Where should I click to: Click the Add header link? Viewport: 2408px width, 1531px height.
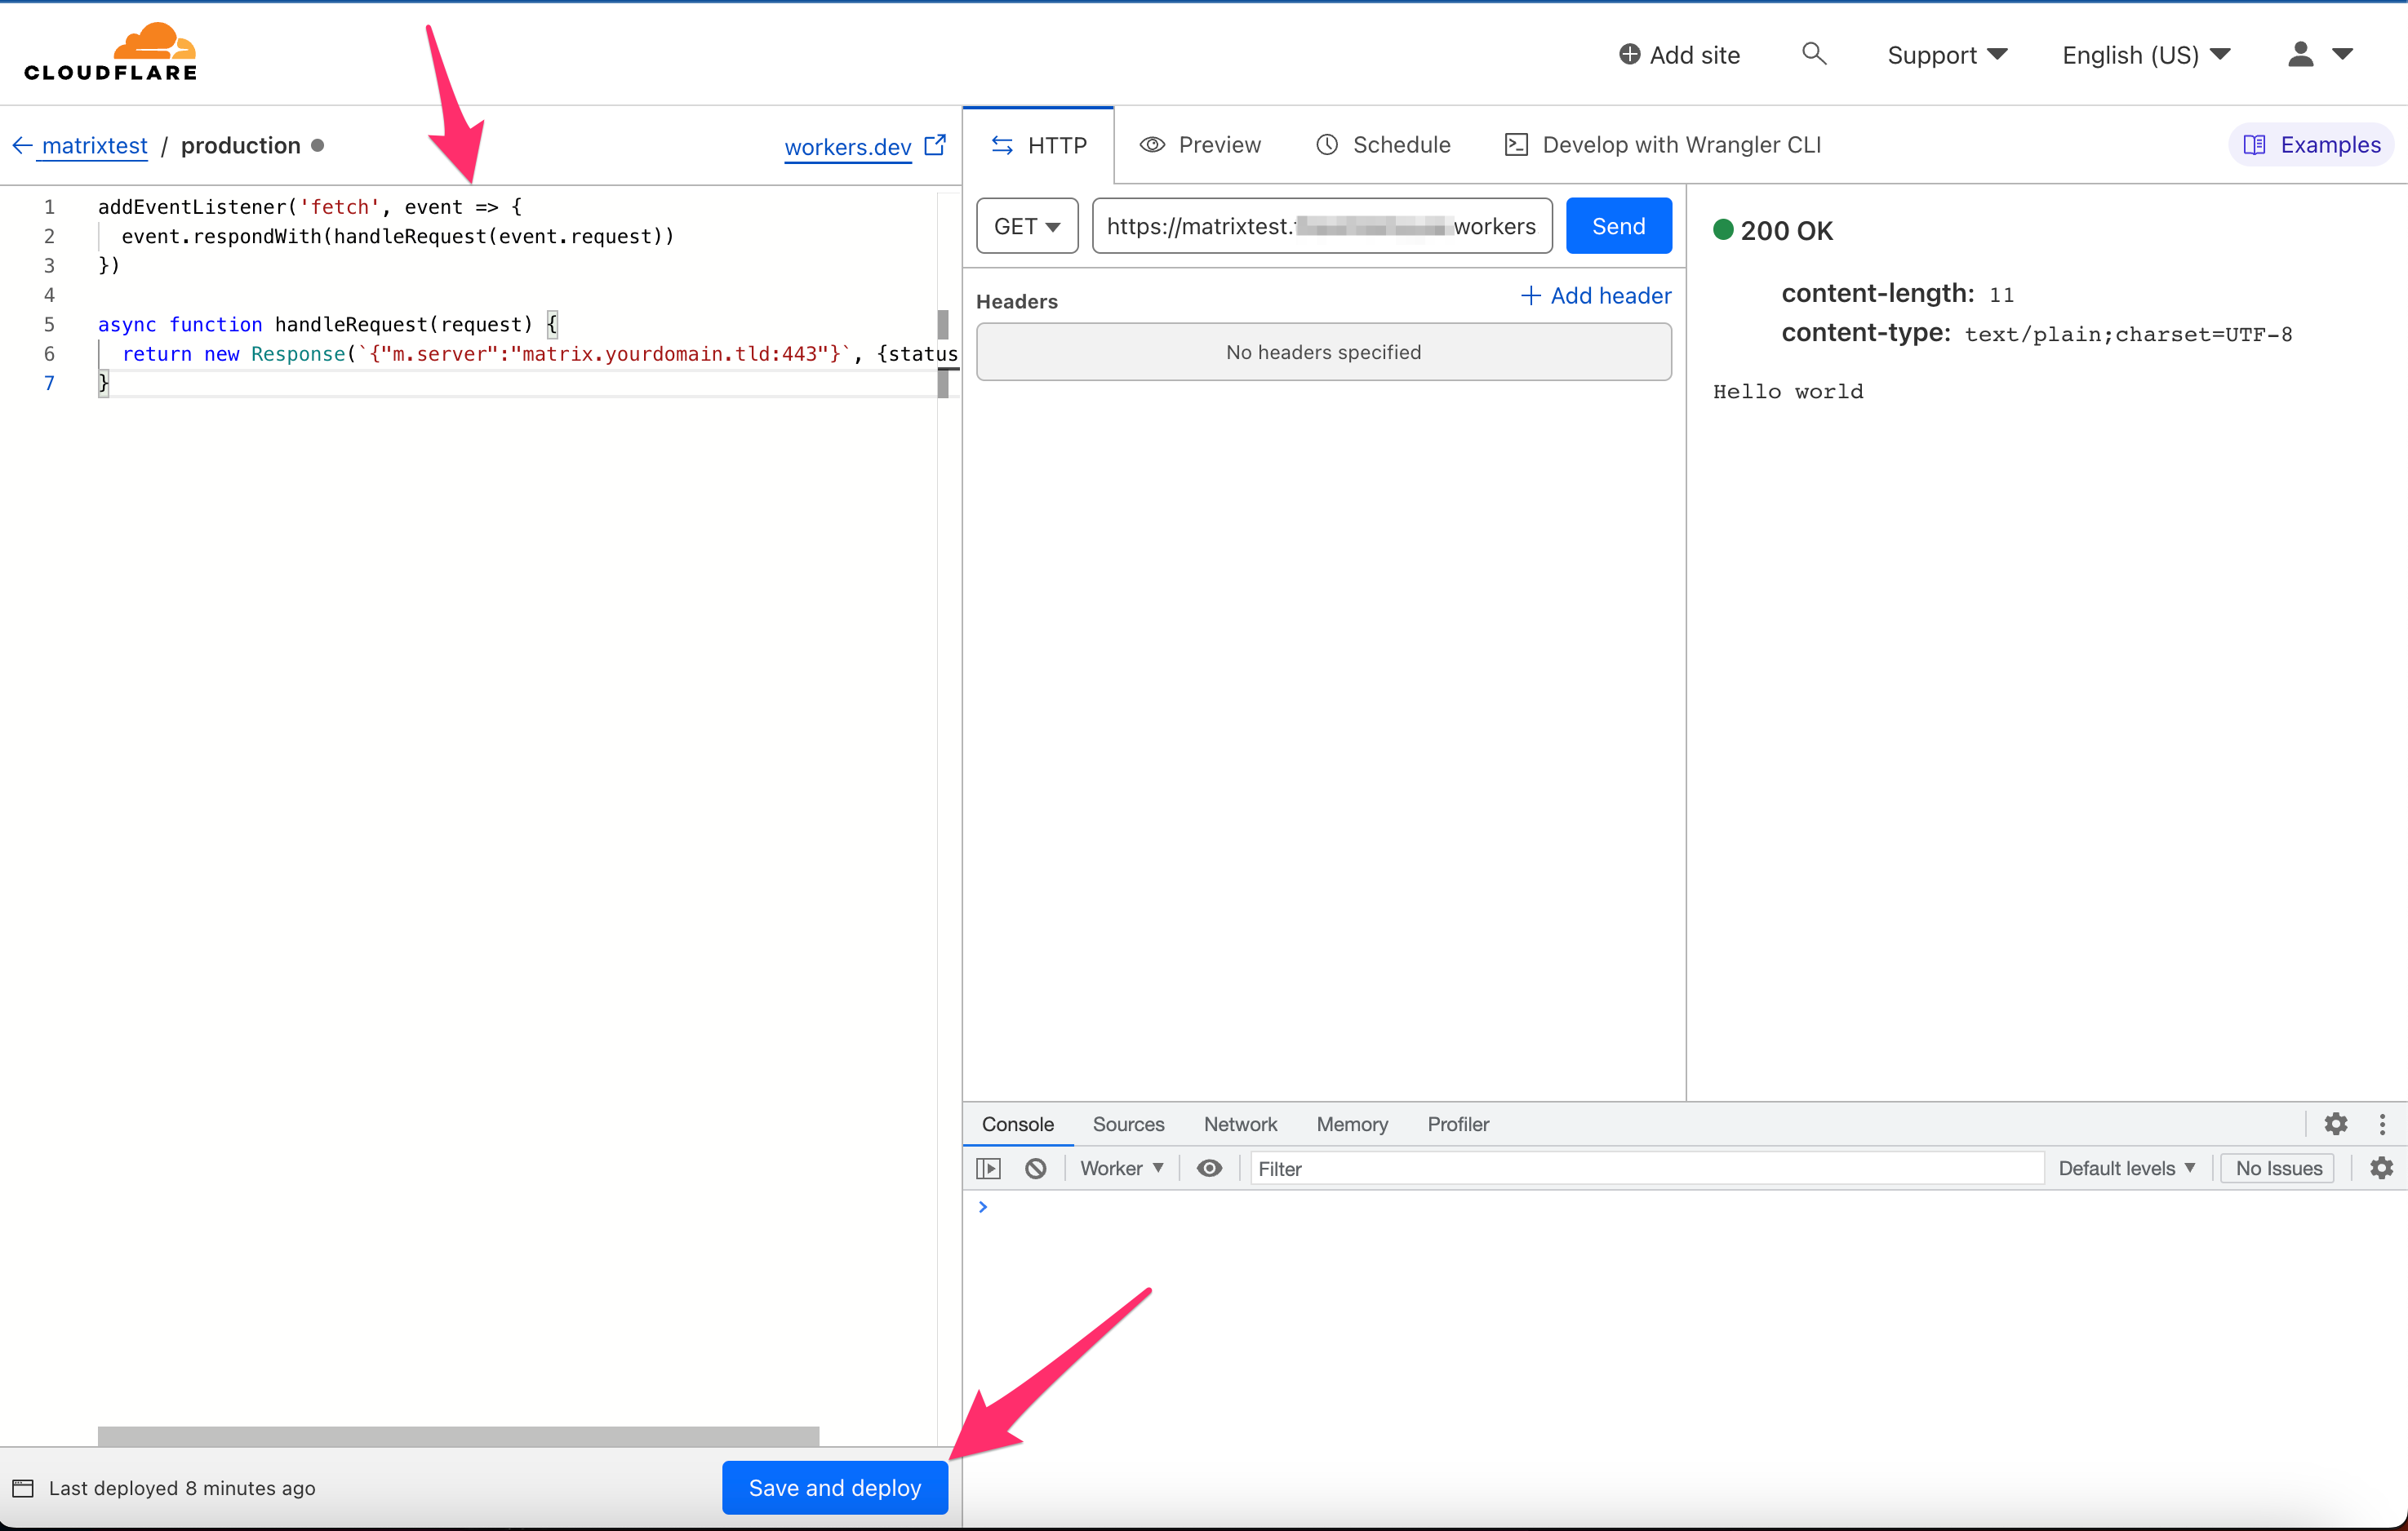(x=1596, y=296)
